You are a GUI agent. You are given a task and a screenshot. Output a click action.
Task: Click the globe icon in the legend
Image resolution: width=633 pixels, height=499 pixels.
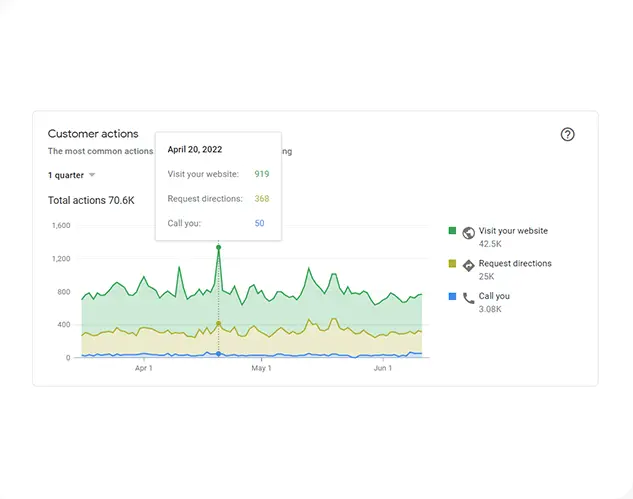468,231
